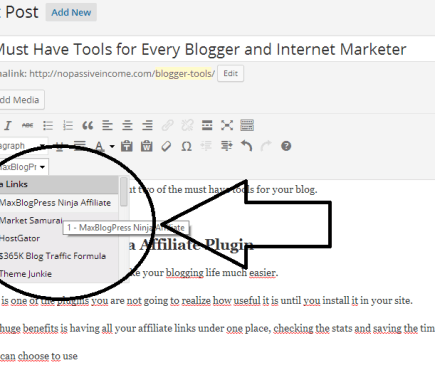This screenshot has width=435, height=375.
Task: Open the Add Media dialog
Action: click(x=21, y=100)
